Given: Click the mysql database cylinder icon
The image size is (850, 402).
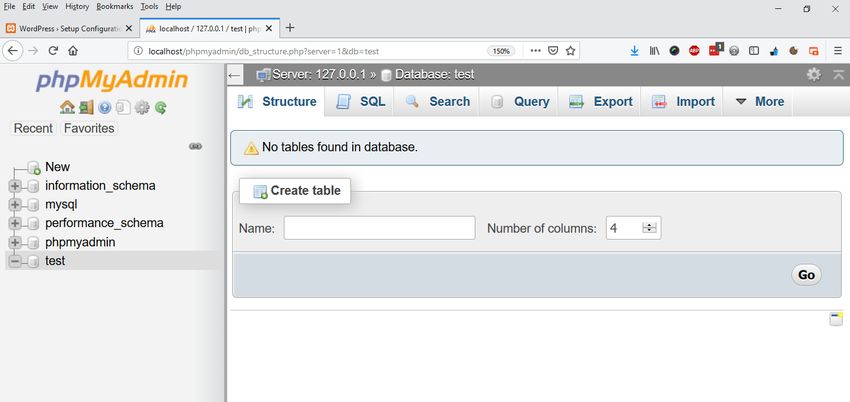Looking at the screenshot, I should pyautogui.click(x=34, y=205).
